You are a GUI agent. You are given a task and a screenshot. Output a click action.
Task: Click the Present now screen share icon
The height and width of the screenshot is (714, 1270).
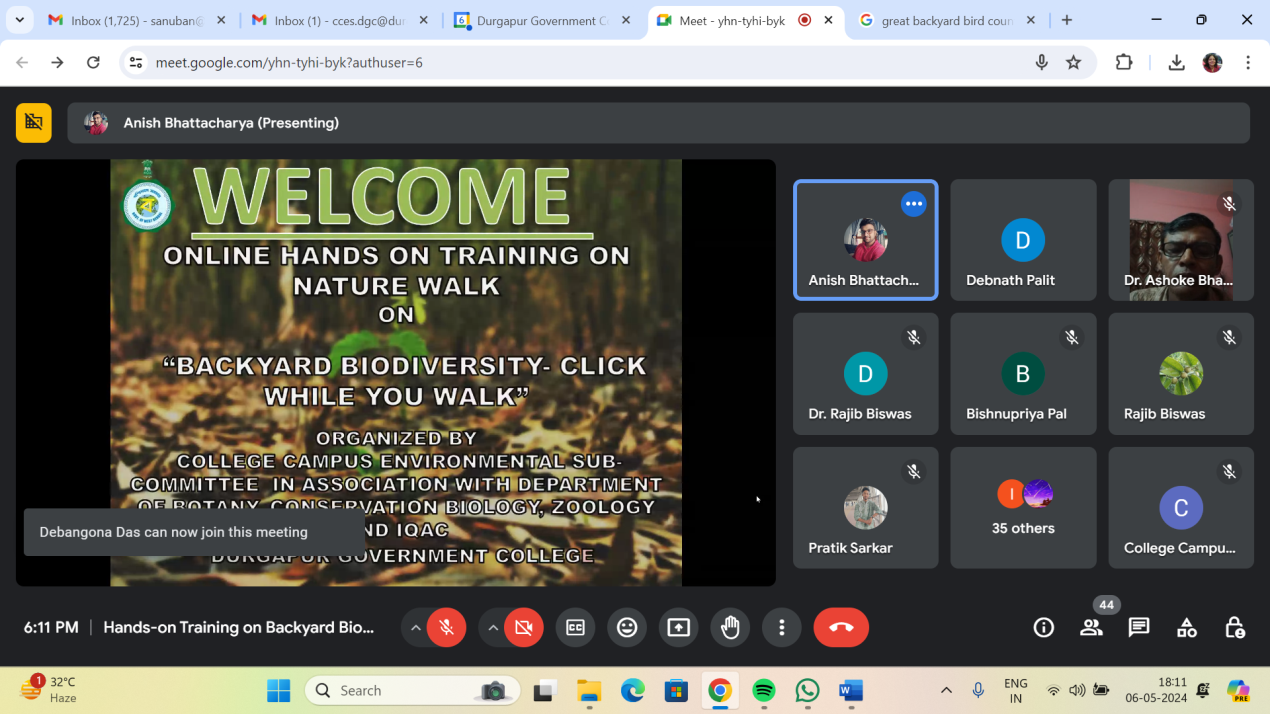click(678, 627)
